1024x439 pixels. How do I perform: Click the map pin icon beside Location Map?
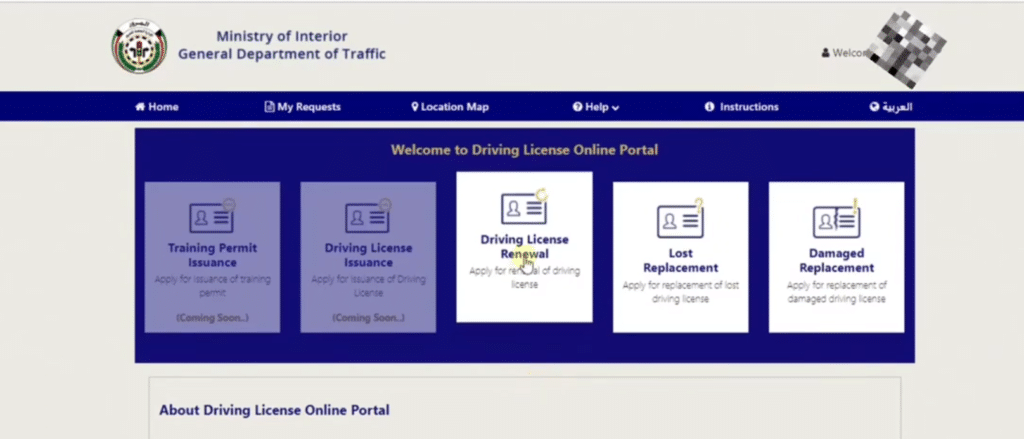(415, 106)
